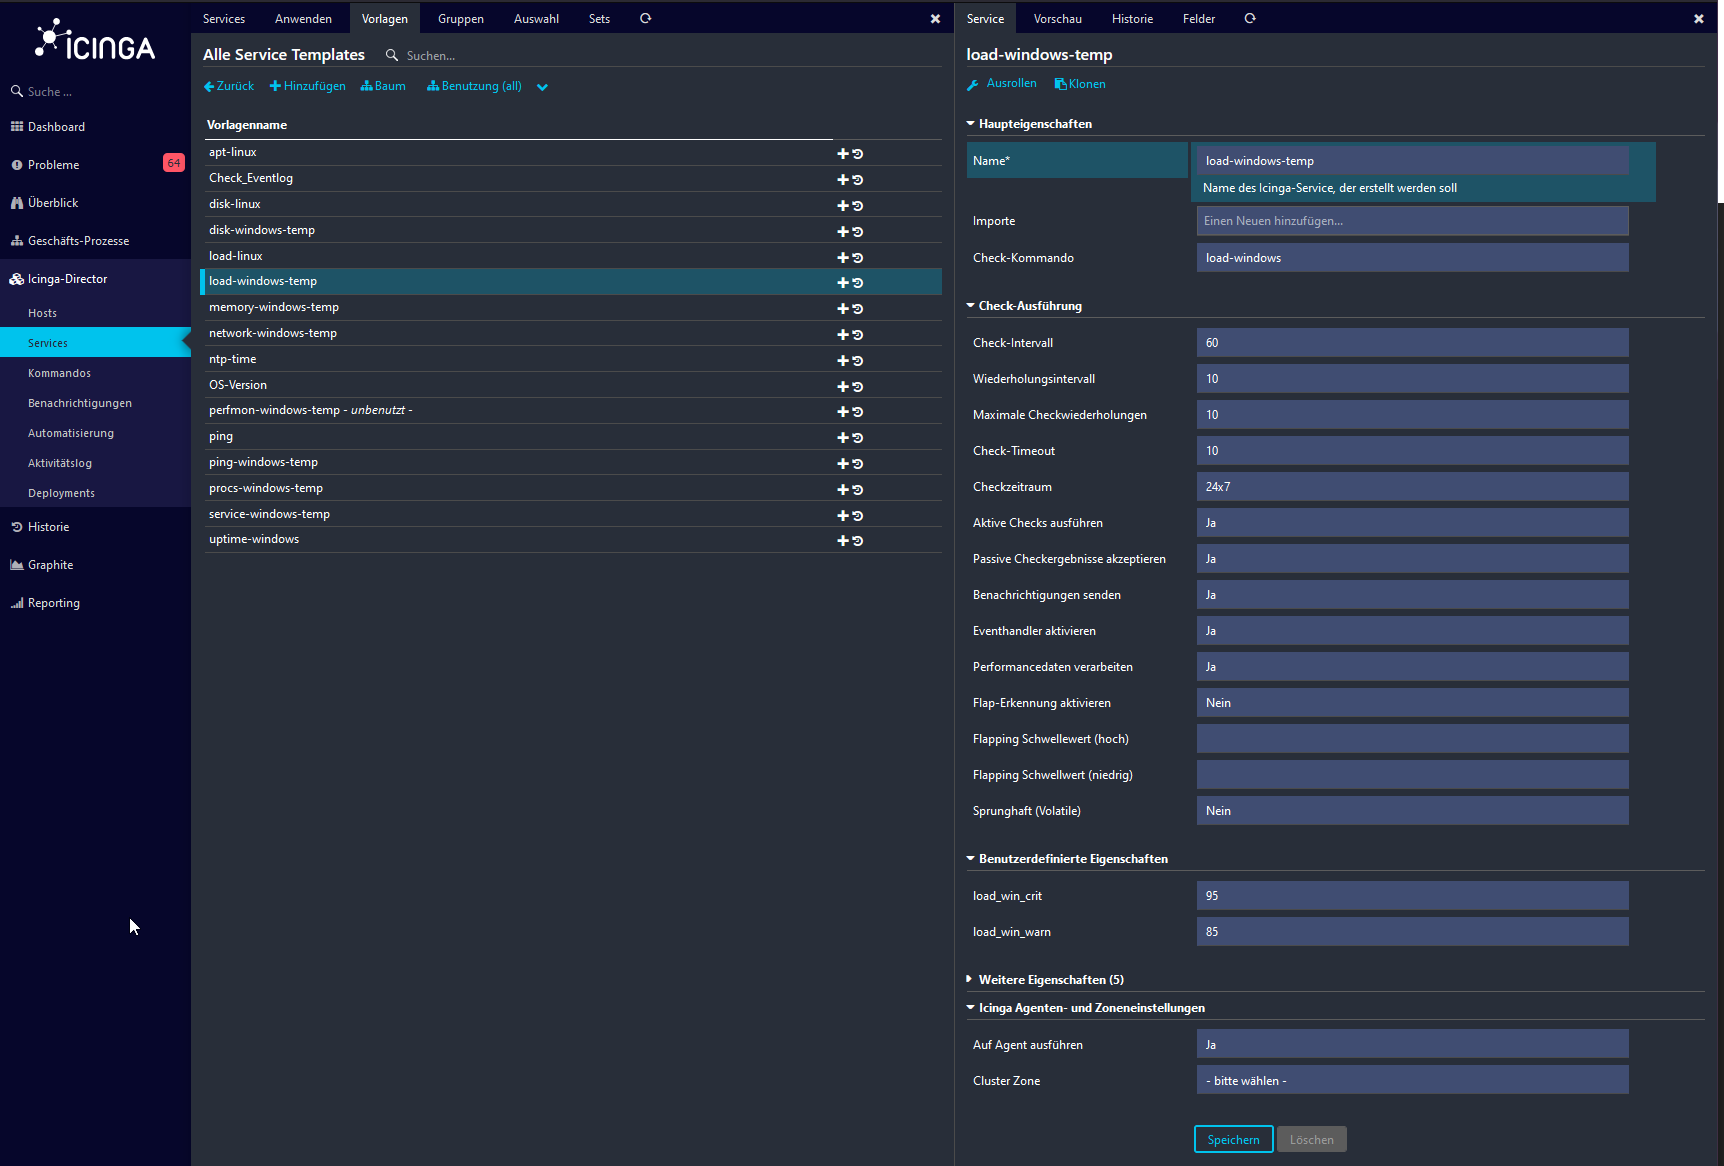Open Benachrichtigungen senden dropdown
1724x1166 pixels.
(x=1412, y=595)
